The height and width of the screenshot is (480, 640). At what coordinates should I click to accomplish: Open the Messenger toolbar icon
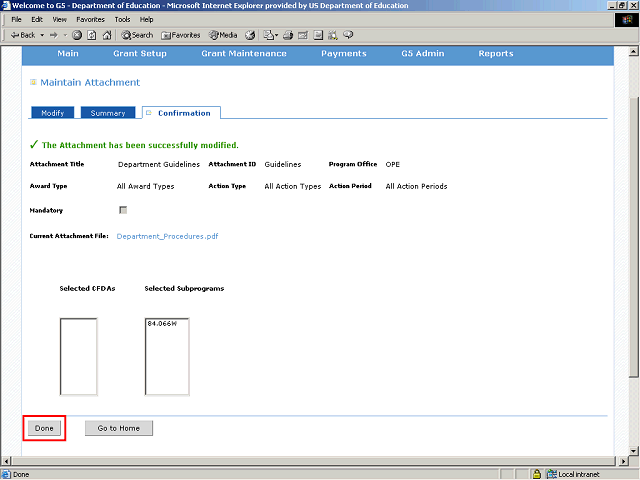point(348,35)
